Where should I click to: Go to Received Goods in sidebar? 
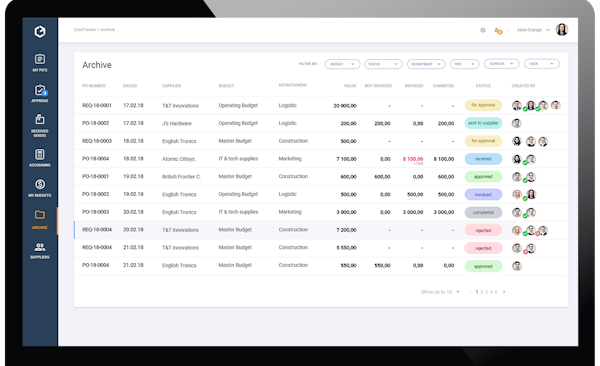(x=40, y=125)
